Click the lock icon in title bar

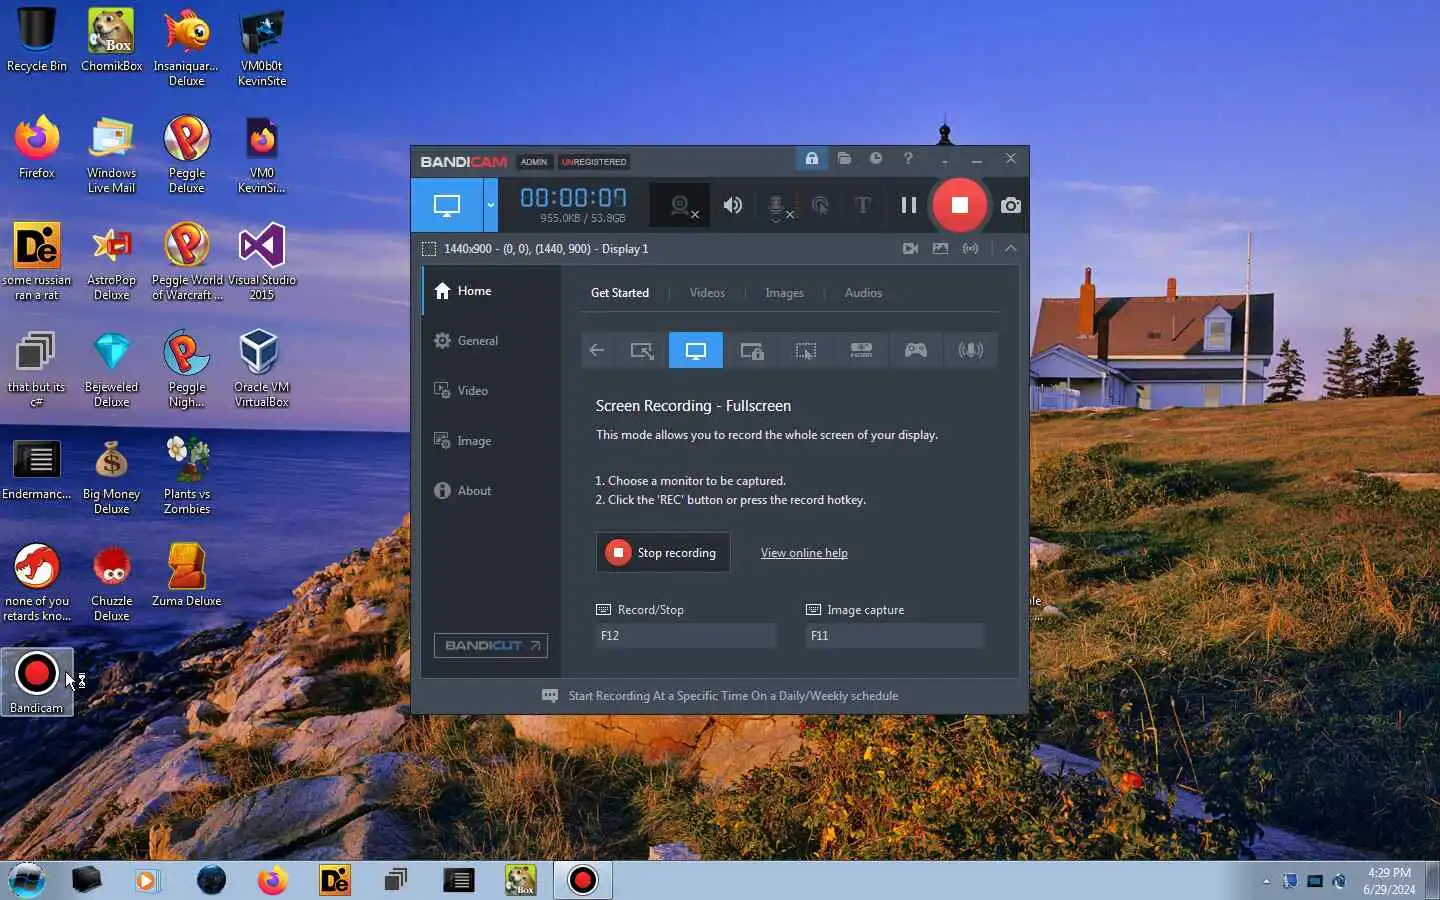(x=811, y=159)
